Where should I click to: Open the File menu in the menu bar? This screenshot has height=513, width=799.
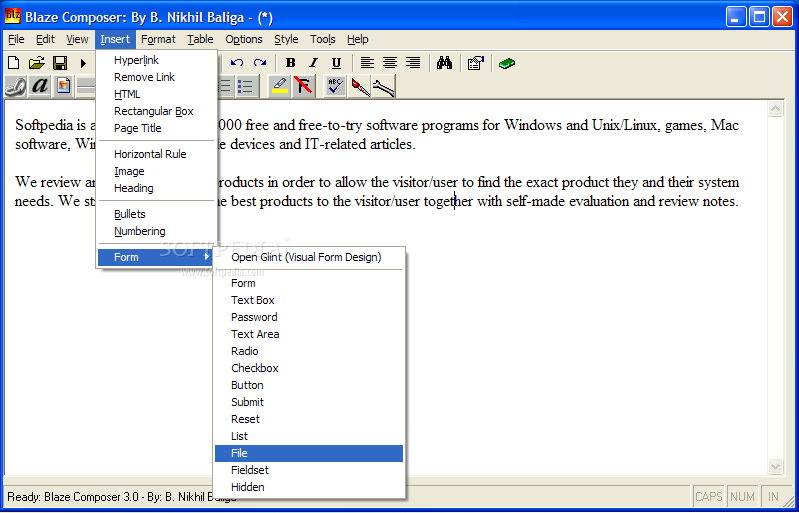coord(16,39)
